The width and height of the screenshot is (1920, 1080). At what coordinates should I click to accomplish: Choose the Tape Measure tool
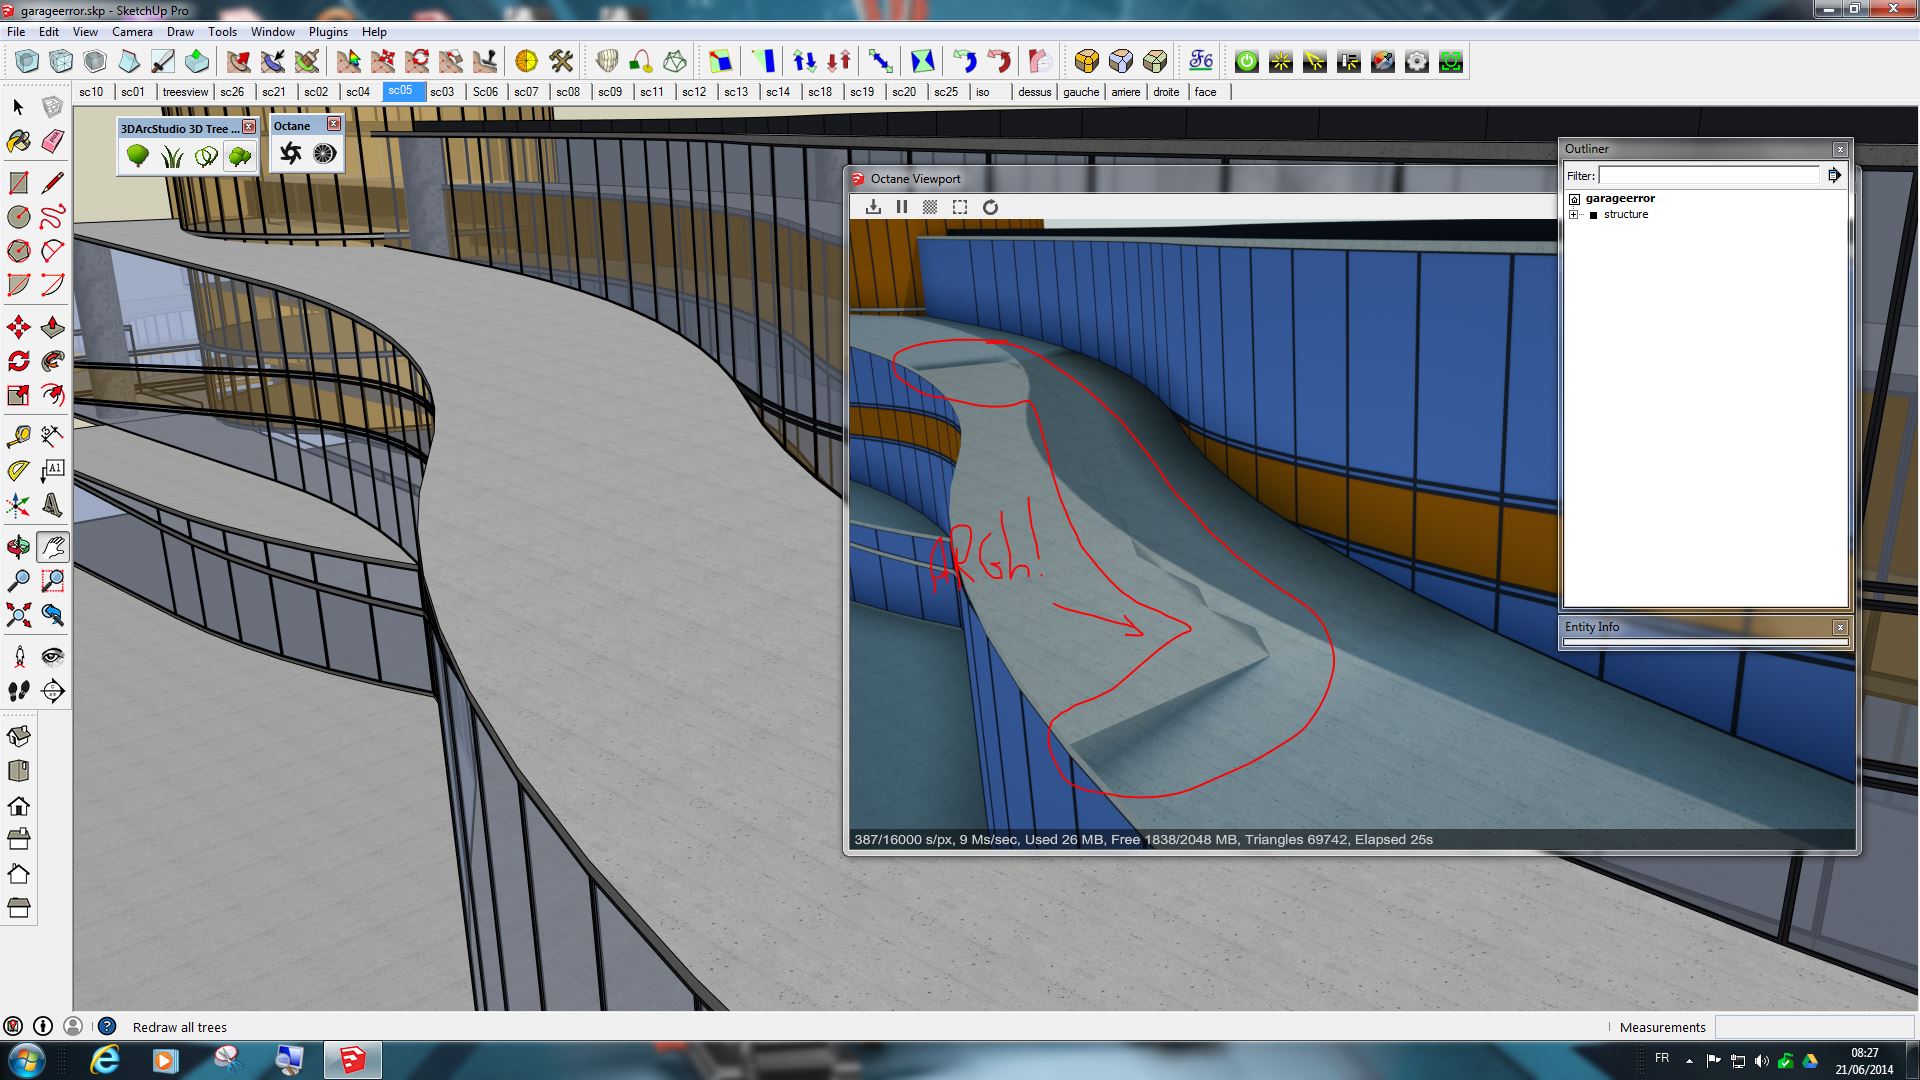coord(18,437)
